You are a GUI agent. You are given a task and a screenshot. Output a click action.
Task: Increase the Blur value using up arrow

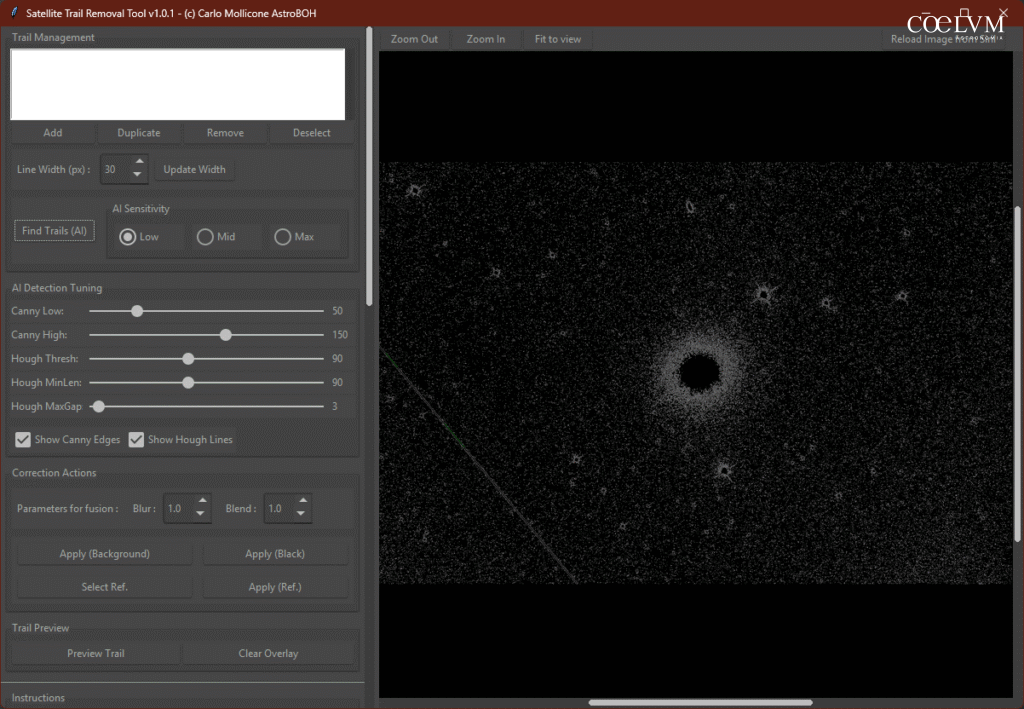click(201, 502)
